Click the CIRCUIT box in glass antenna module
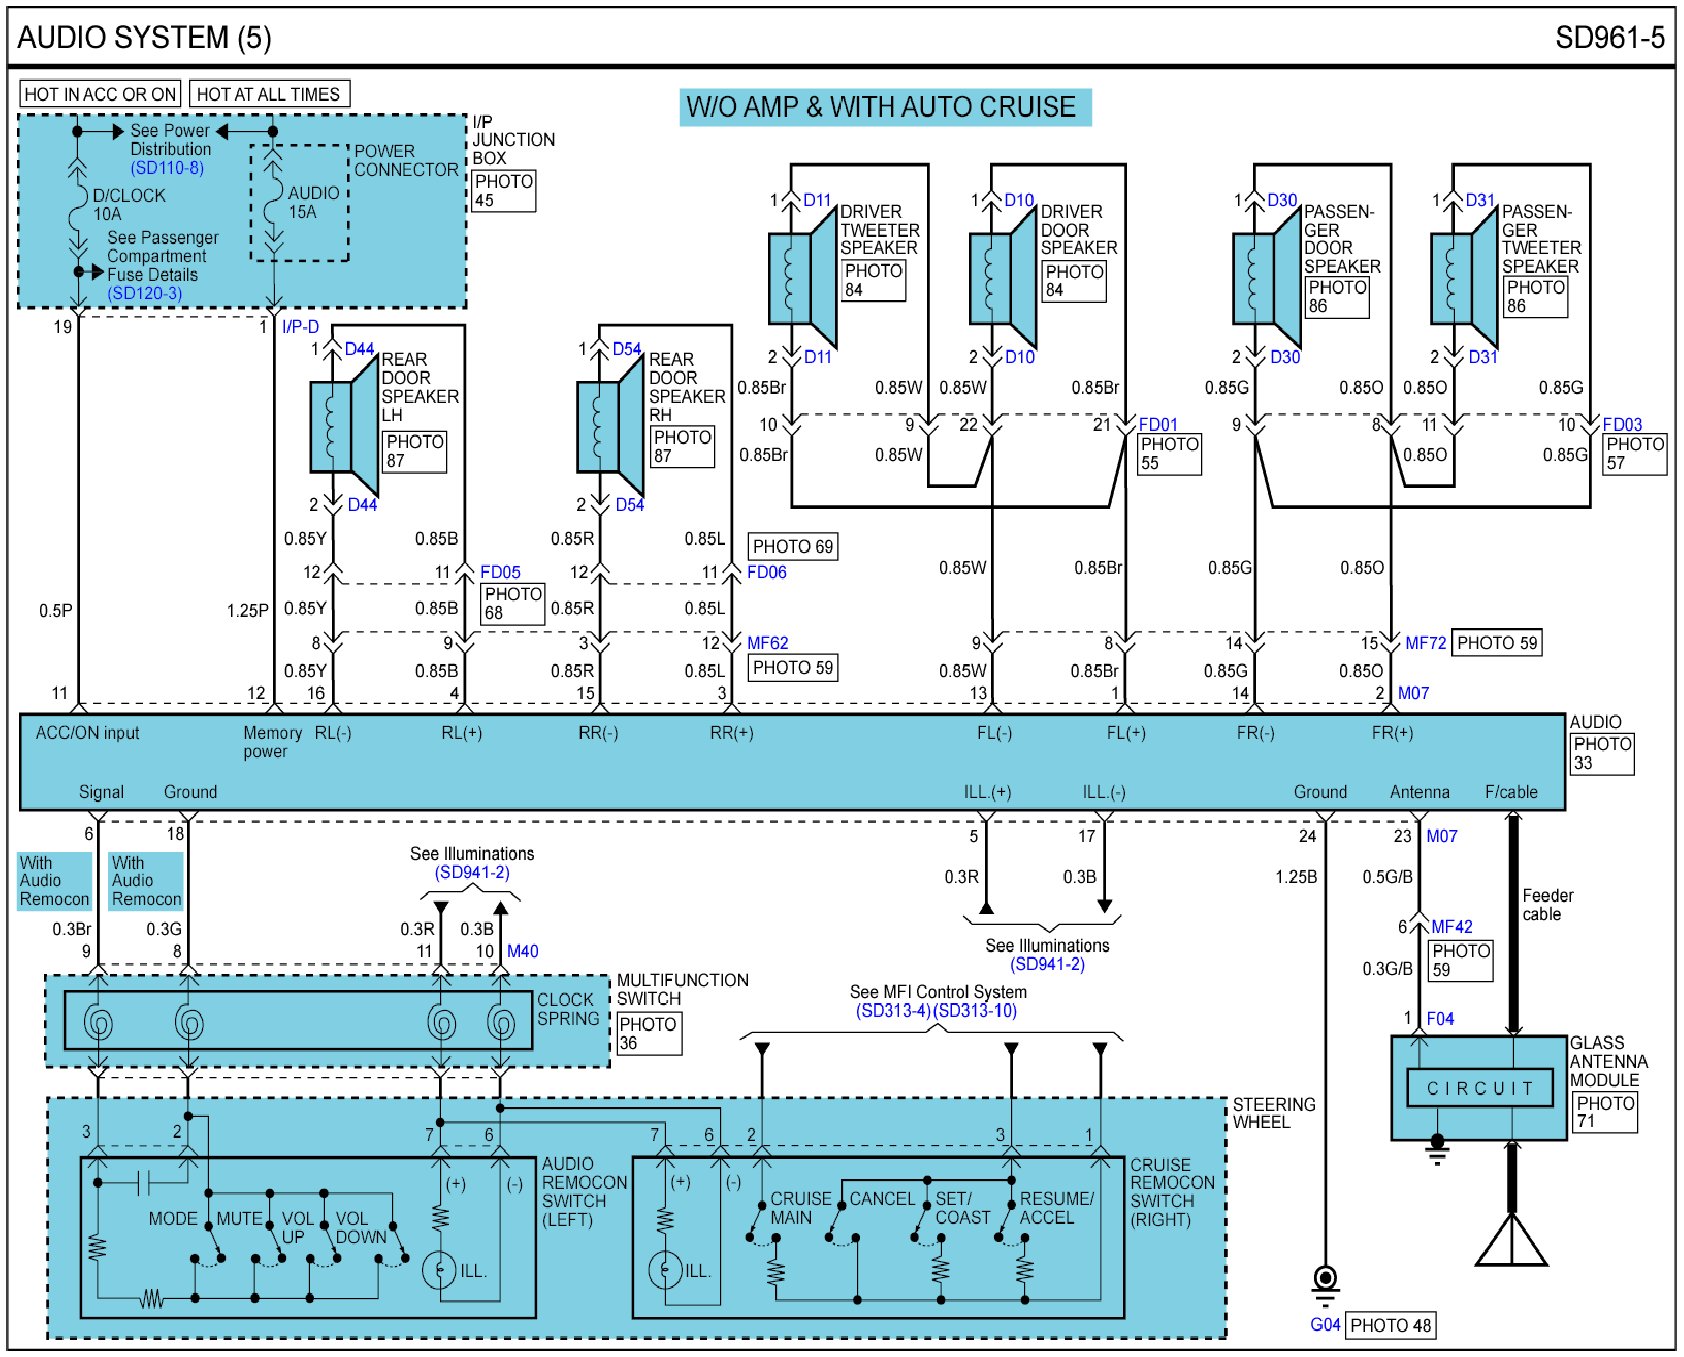This screenshot has width=1684, height=1357. [1480, 1088]
